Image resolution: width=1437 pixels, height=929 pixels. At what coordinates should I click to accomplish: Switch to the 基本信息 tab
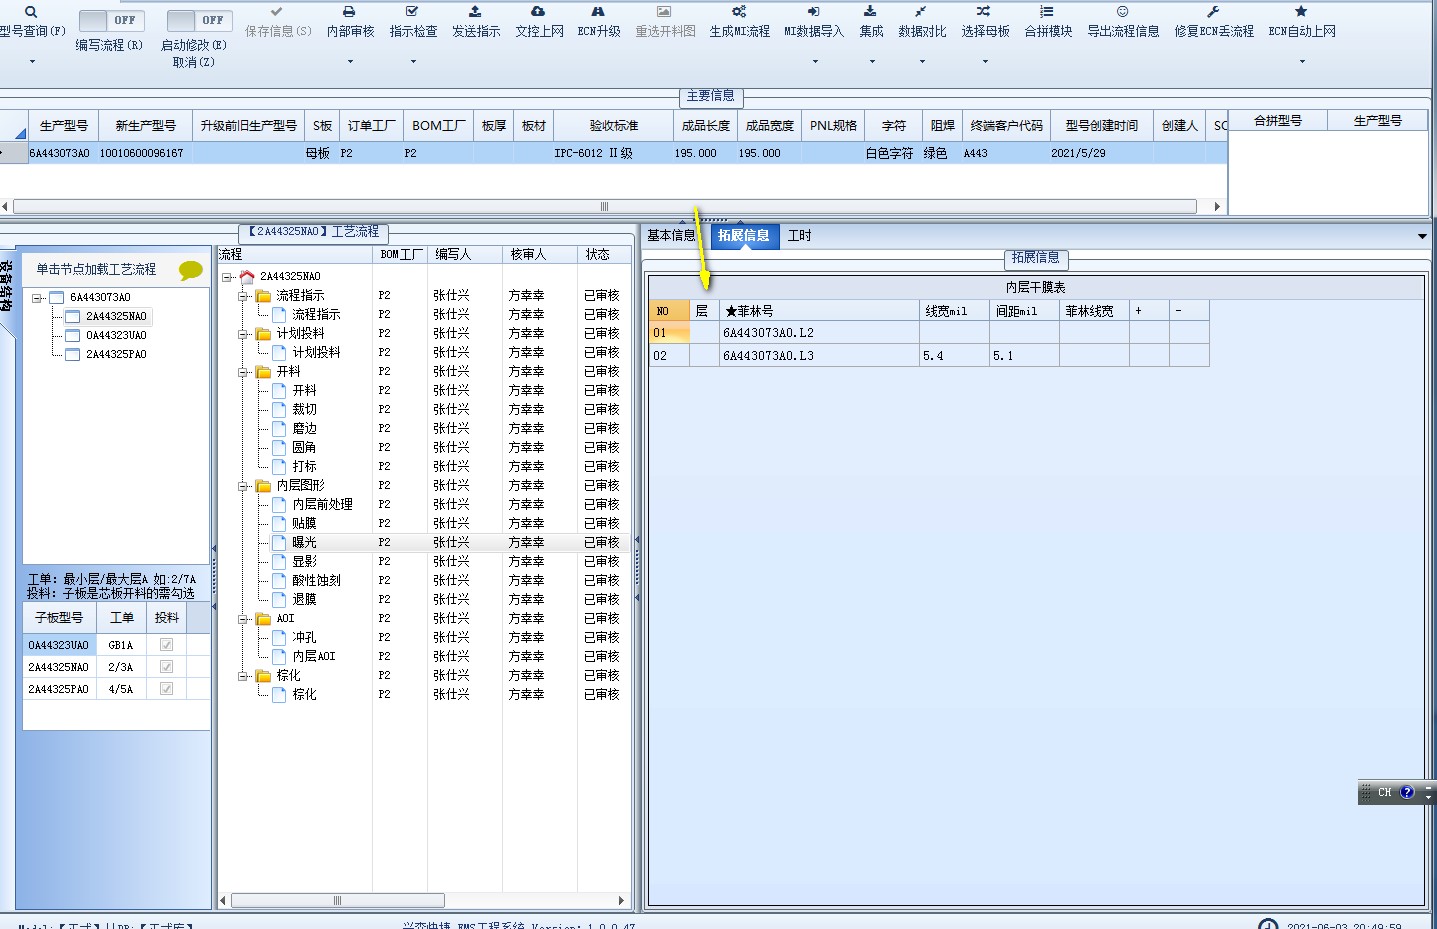click(671, 235)
